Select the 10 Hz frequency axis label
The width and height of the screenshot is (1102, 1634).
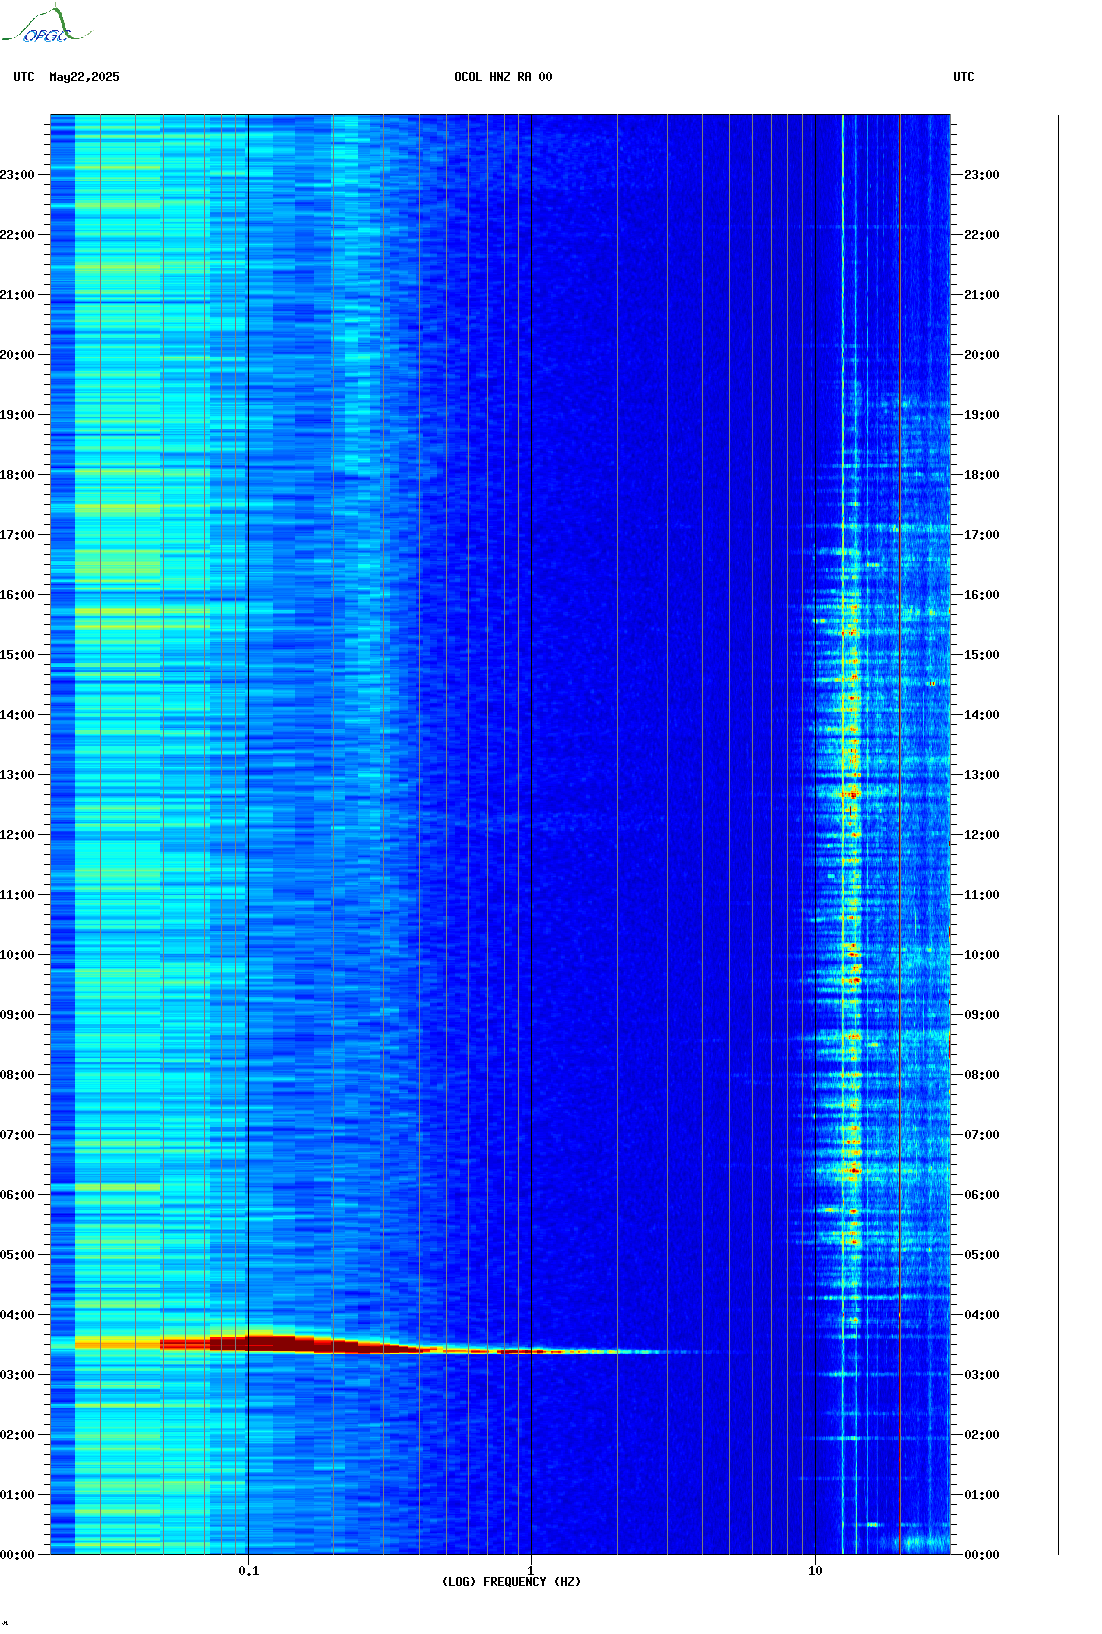click(815, 1571)
